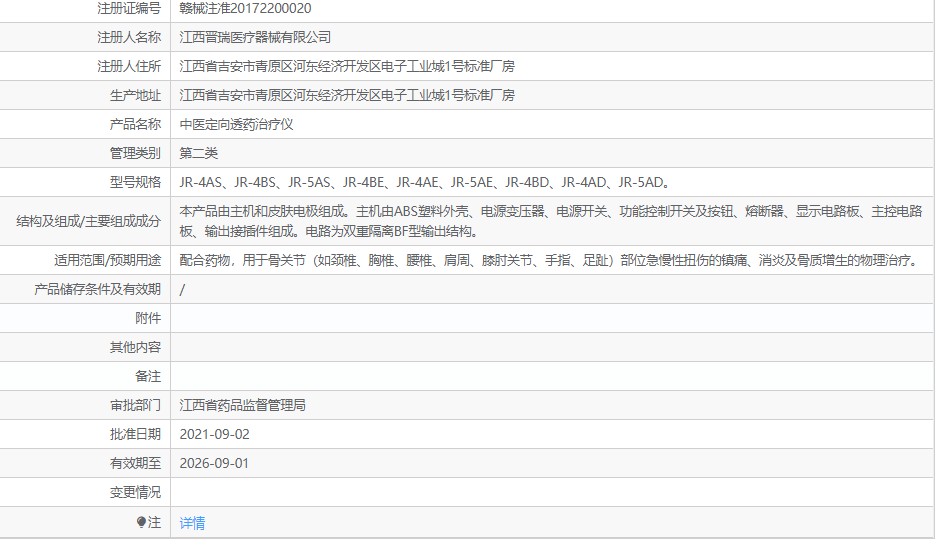Click the 注册人住所 label
Image resolution: width=939 pixels, height=547 pixels.
click(x=129, y=66)
